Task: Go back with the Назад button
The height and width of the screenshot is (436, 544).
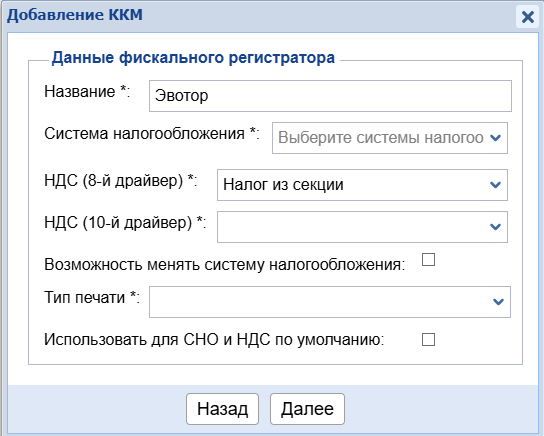Action: coord(222,409)
